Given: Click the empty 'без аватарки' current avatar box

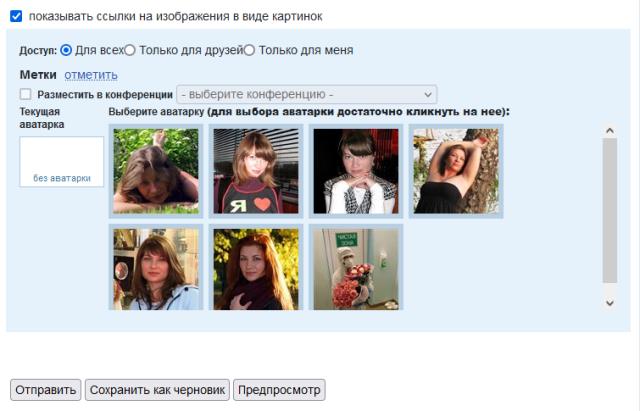Looking at the screenshot, I should (62, 162).
